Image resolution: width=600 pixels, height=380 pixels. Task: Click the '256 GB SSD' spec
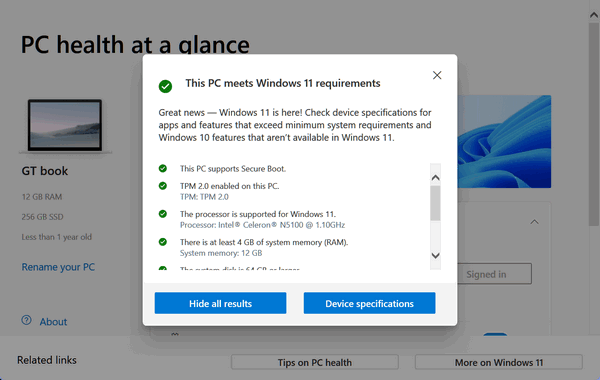pyautogui.click(x=42, y=217)
